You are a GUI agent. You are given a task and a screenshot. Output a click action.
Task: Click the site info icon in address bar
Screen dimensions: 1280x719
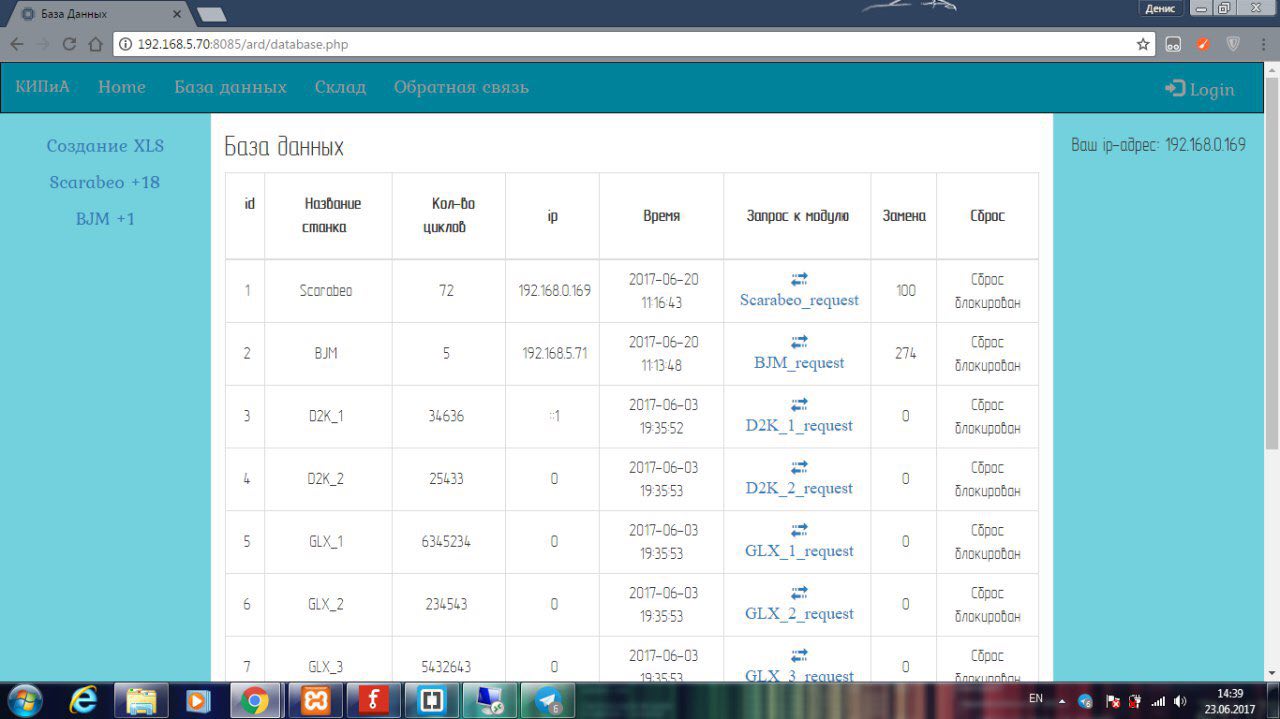(125, 44)
